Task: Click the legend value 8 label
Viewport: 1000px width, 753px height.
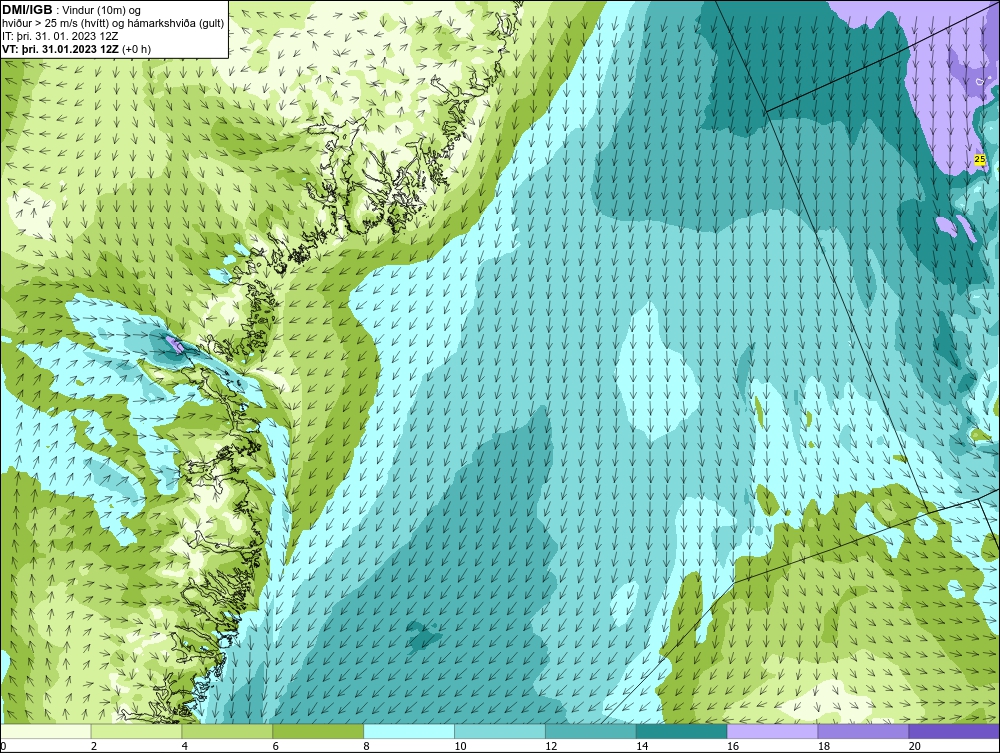Action: click(x=366, y=746)
